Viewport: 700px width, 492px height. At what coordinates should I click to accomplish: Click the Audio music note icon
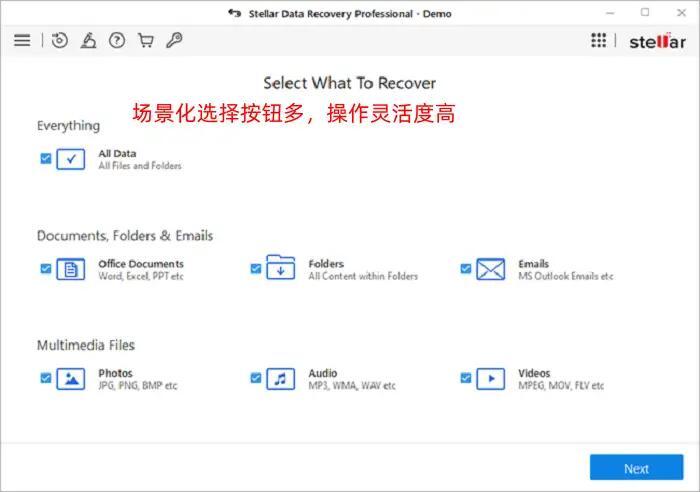[280, 379]
